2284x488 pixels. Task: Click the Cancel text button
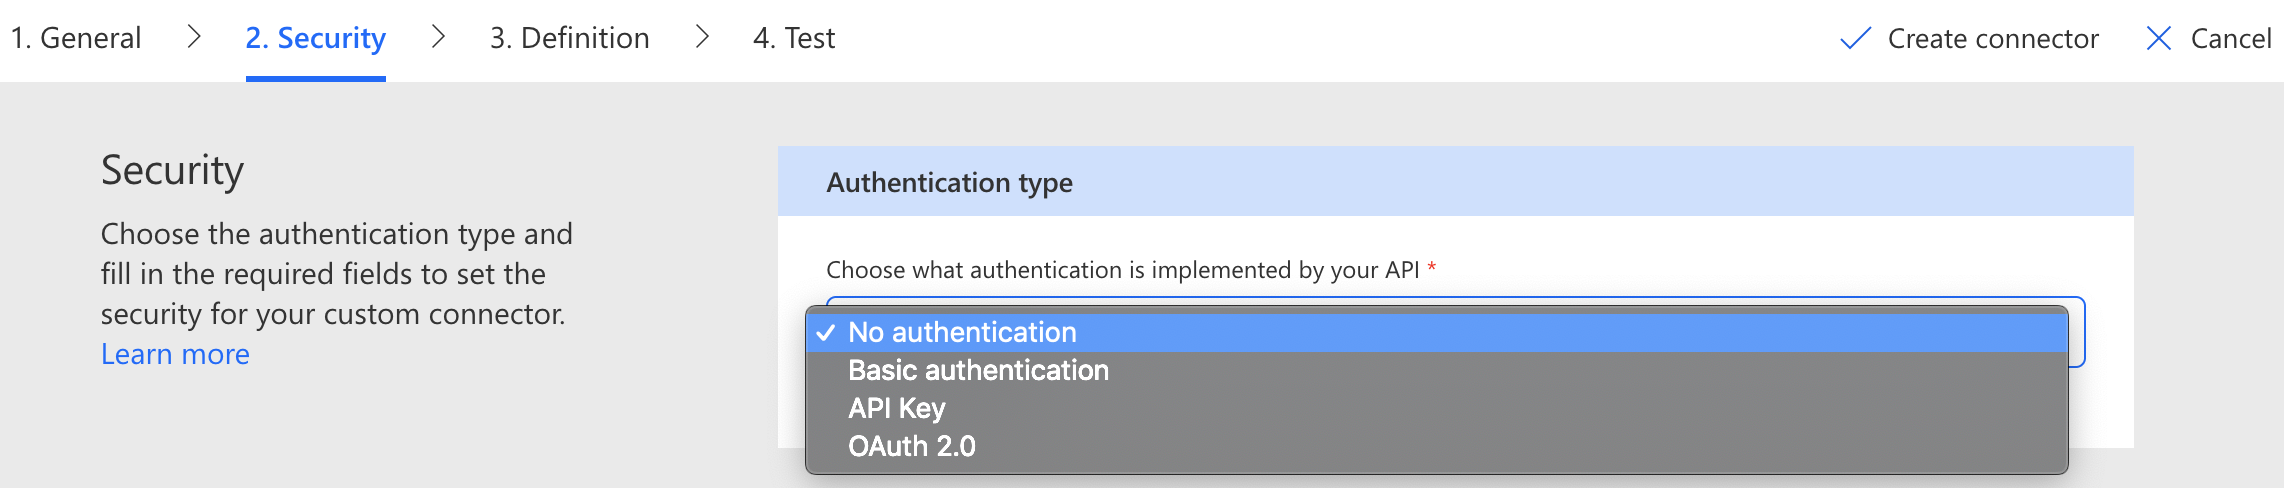coord(2231,39)
